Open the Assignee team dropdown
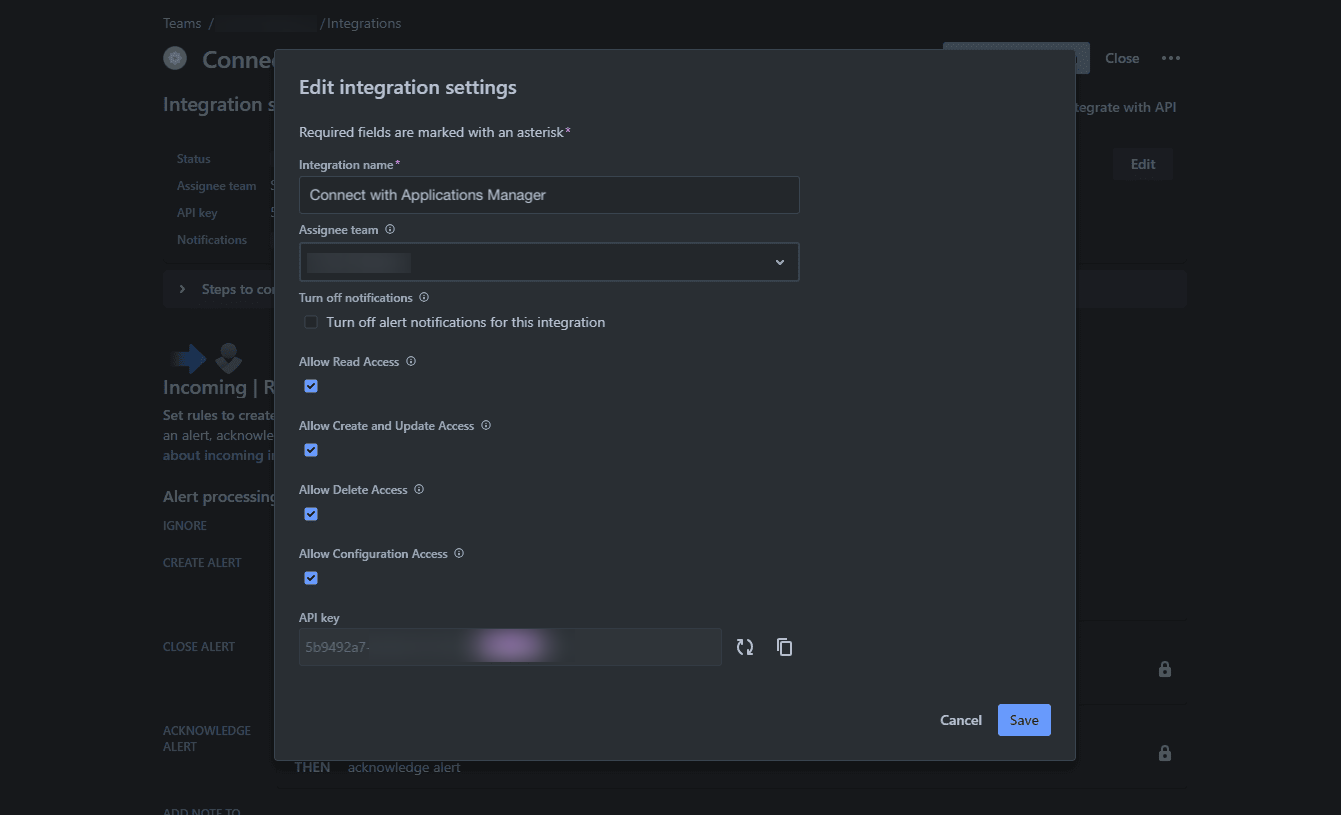The width and height of the screenshot is (1341, 815). [x=549, y=262]
